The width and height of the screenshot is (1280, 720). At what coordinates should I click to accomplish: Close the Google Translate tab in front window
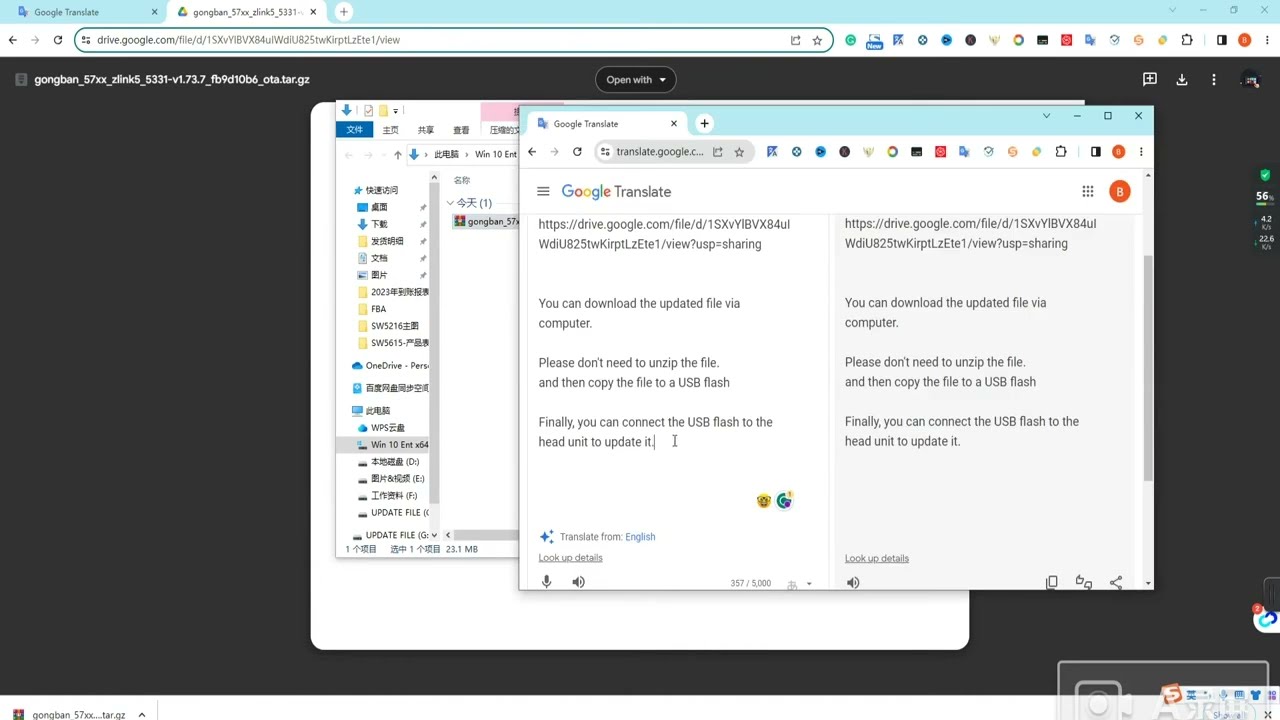pos(673,124)
